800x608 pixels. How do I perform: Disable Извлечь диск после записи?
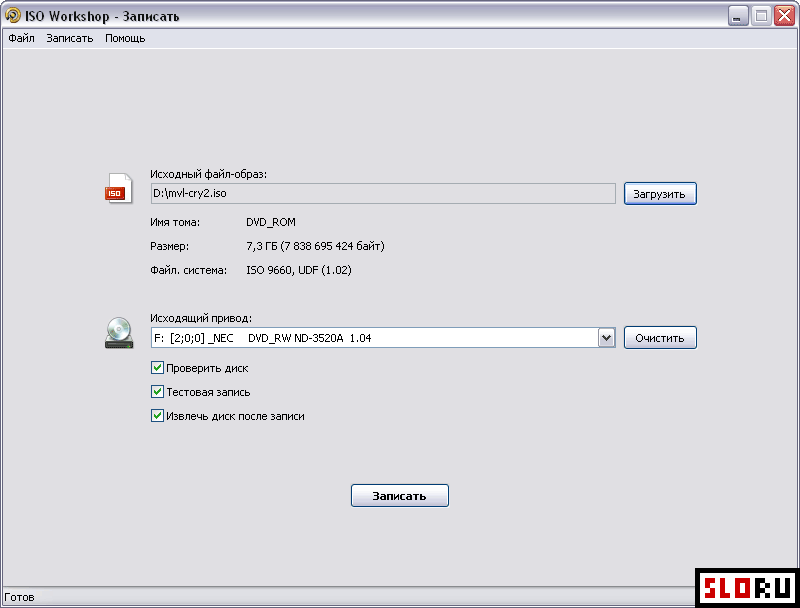[157, 415]
